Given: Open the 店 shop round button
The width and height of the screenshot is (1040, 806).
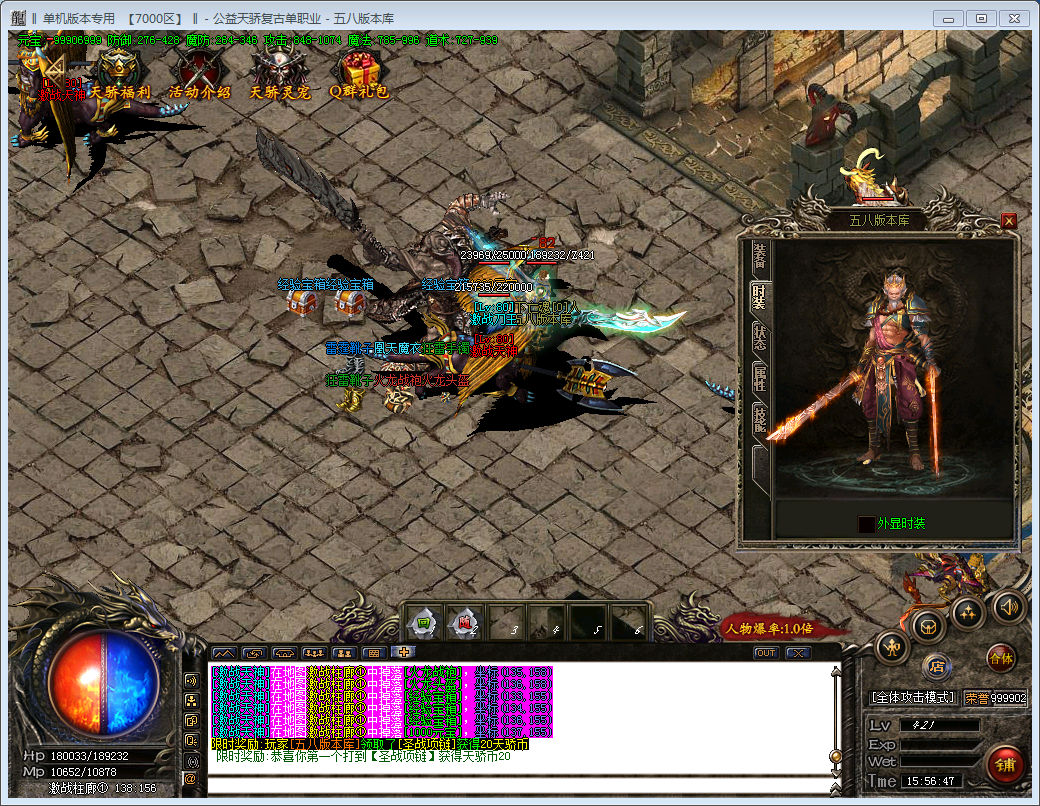Looking at the screenshot, I should (937, 665).
